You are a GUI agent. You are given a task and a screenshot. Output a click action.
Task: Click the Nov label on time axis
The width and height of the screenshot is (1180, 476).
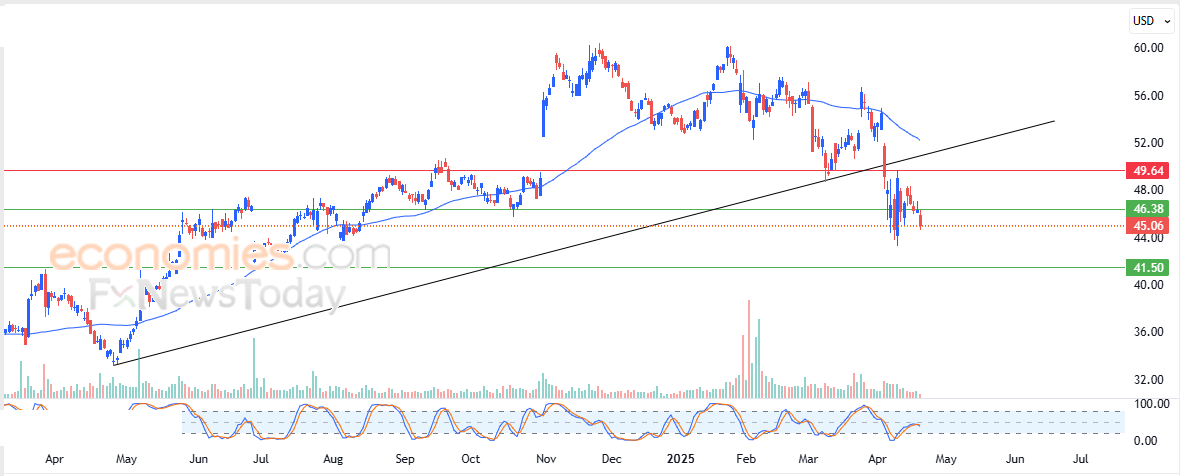[x=544, y=458]
